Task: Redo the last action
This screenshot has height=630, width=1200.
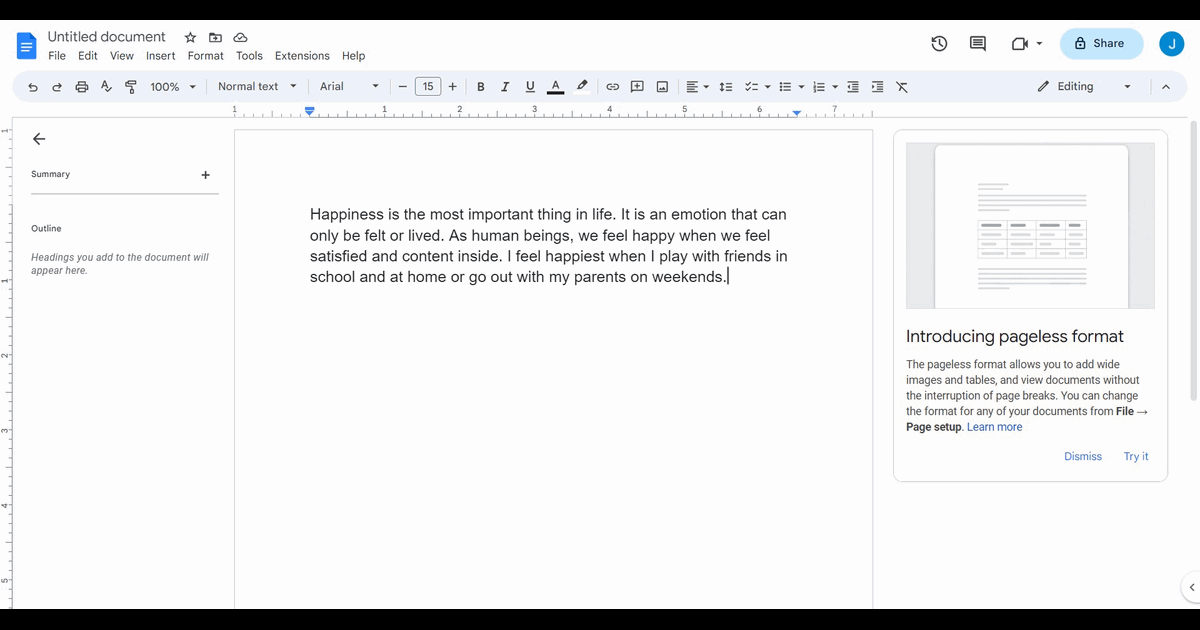Action: tap(57, 87)
